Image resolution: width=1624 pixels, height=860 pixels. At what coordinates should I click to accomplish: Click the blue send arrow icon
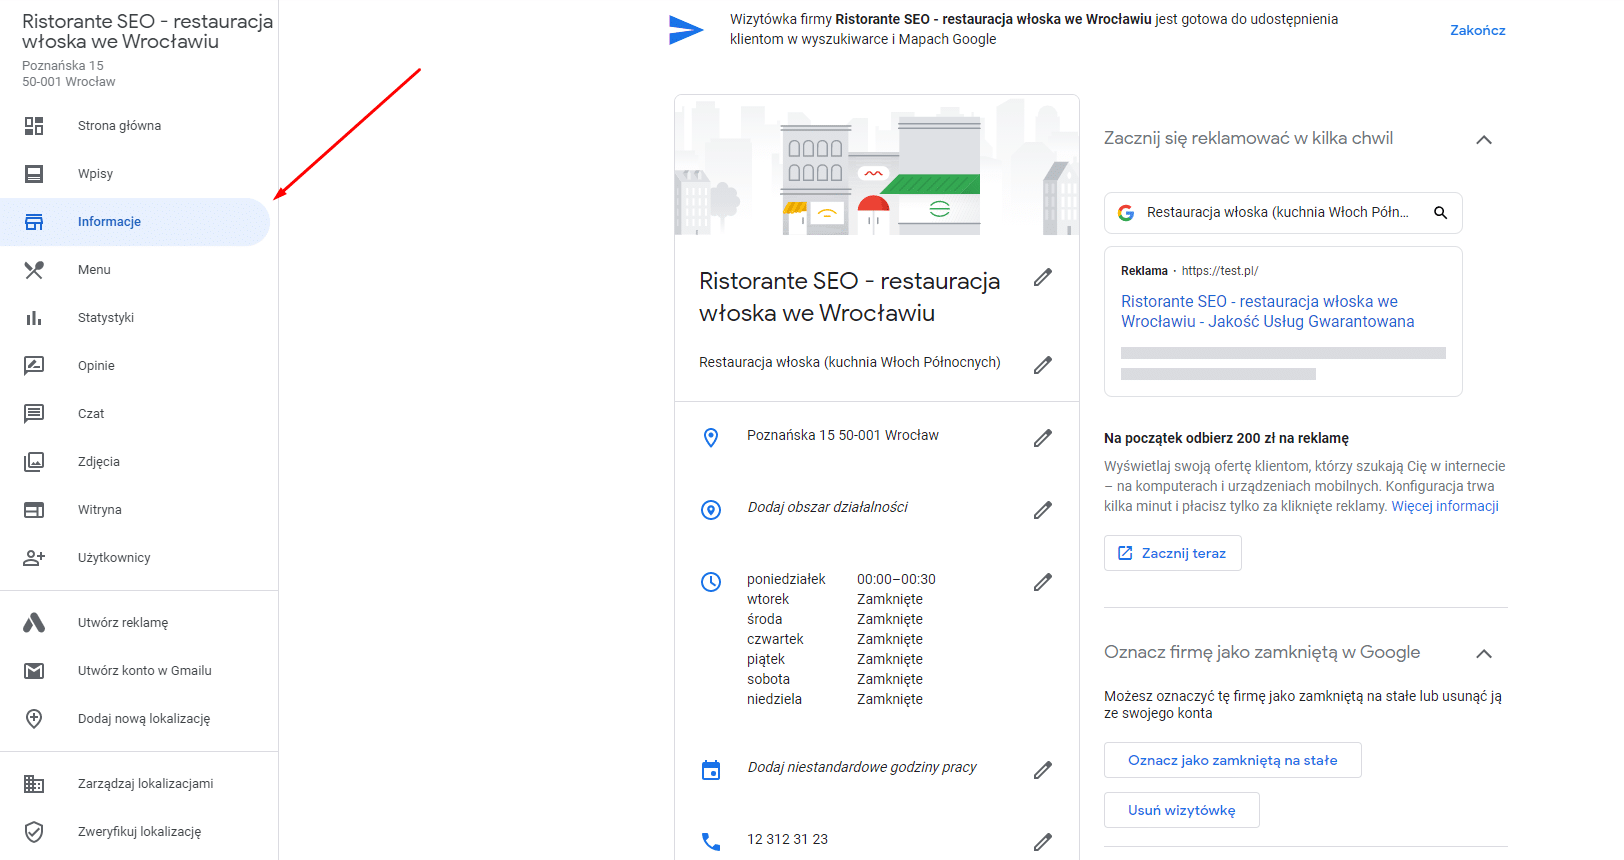(686, 30)
